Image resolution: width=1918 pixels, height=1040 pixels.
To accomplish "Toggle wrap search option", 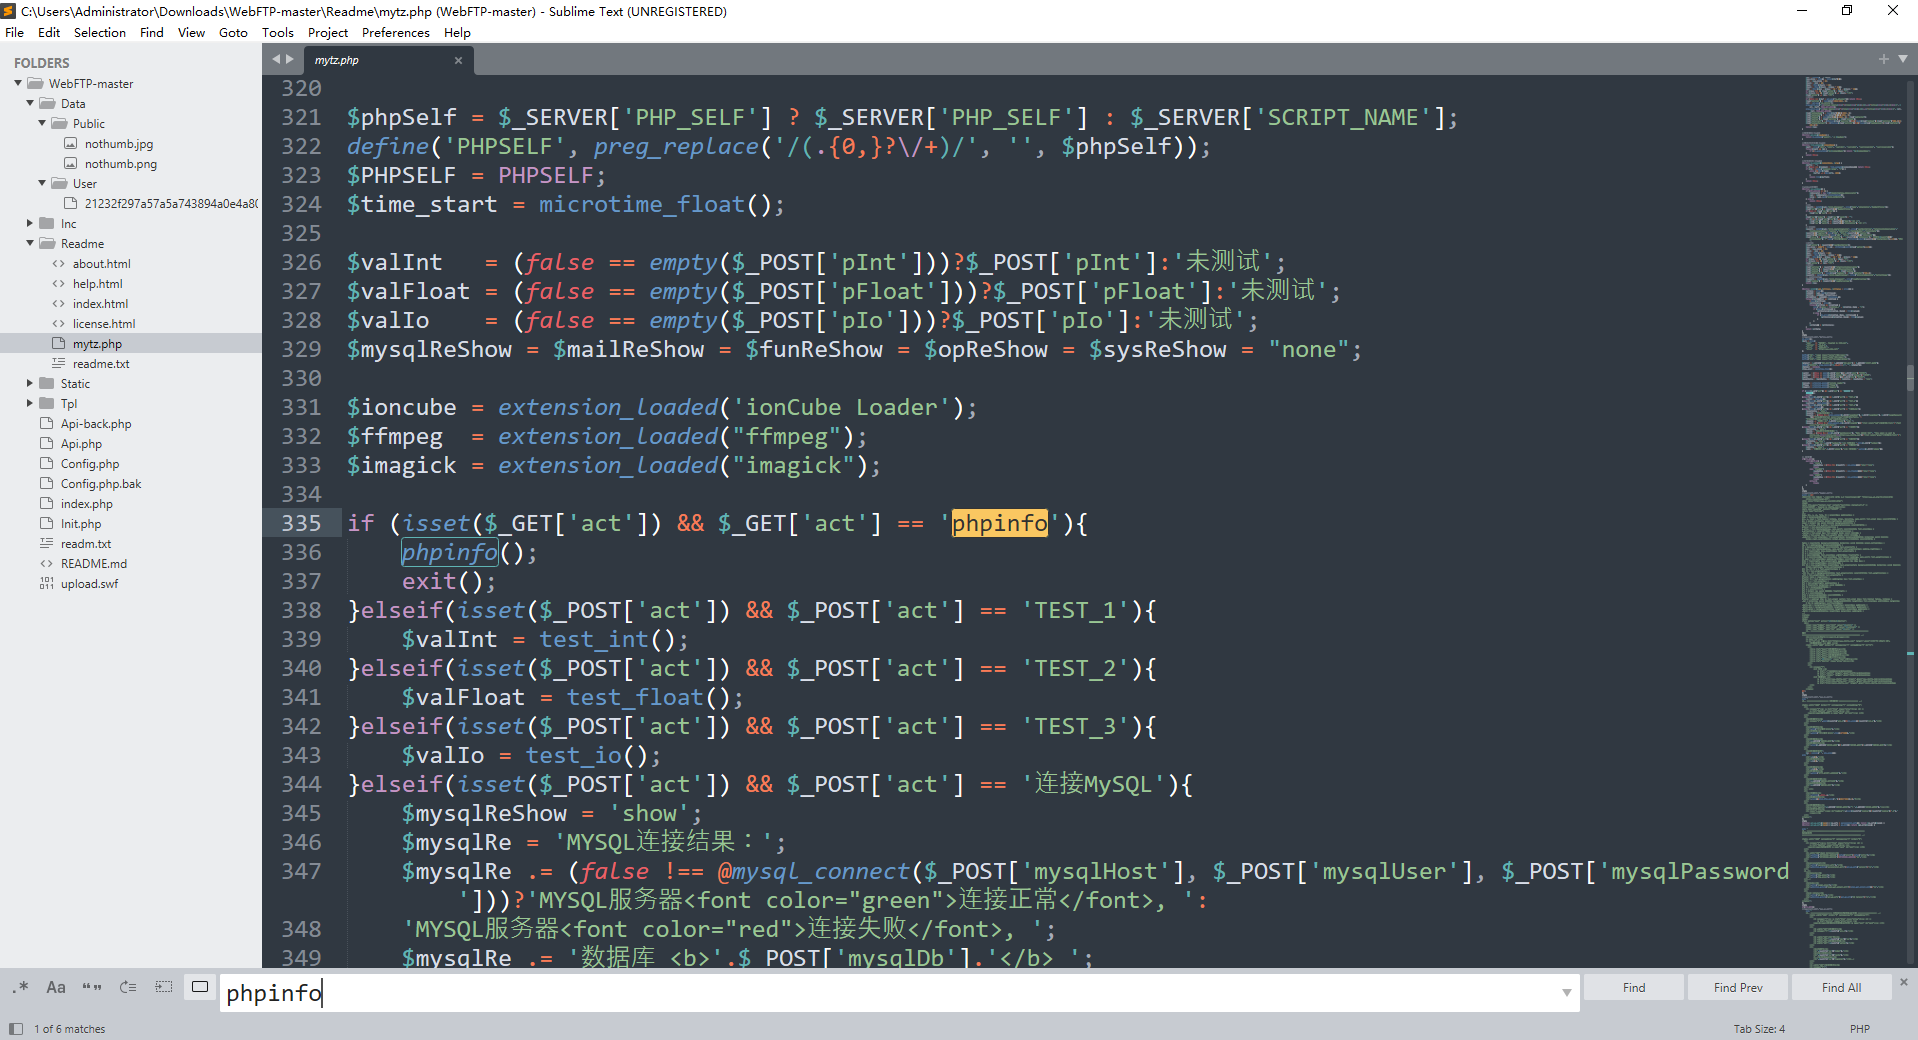I will (128, 987).
